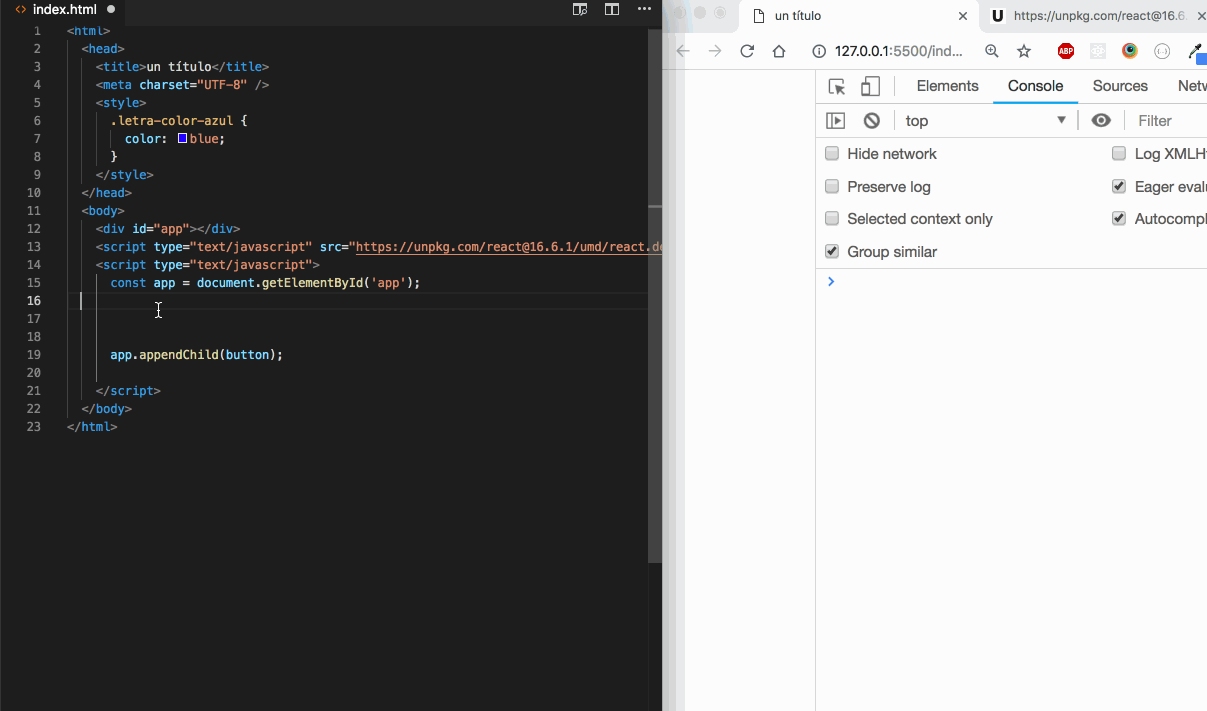Image resolution: width=1207 pixels, height=711 pixels.
Task: Open the 'top' JavaScript context dropdown
Action: [x=985, y=120]
